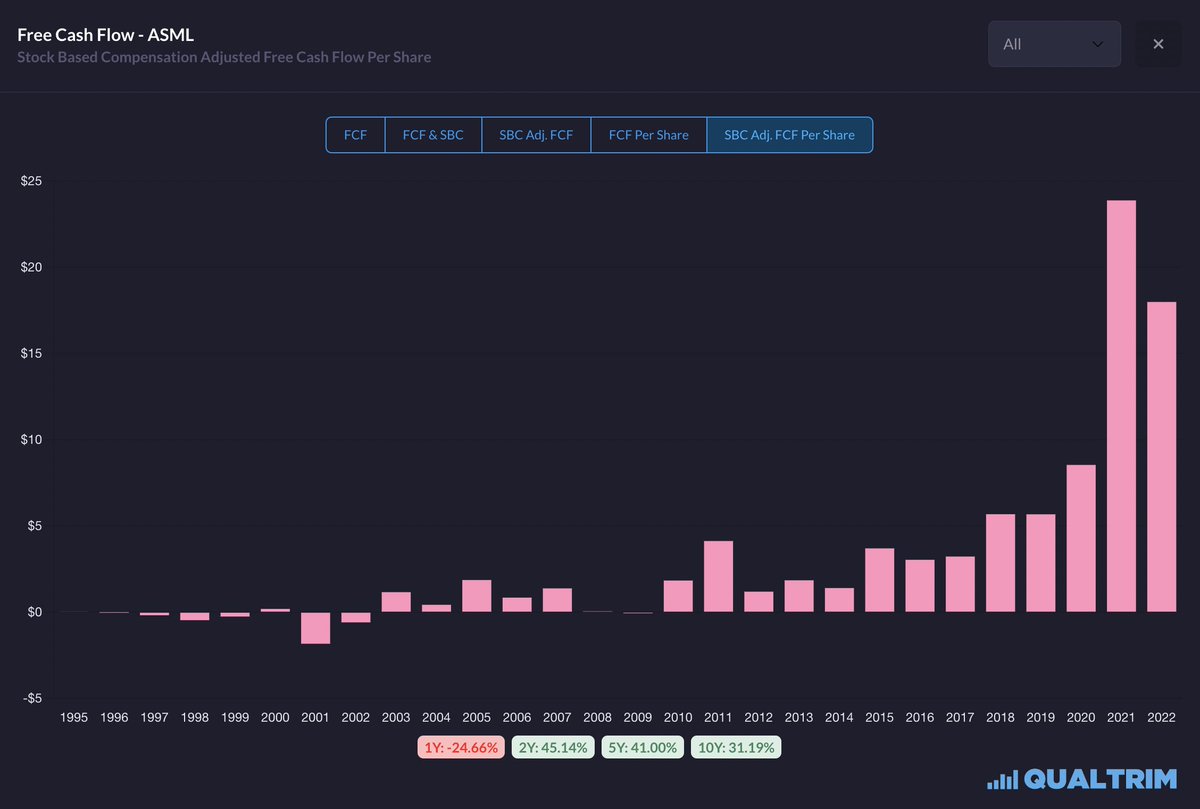Select the 2010 bar

[x=678, y=596]
